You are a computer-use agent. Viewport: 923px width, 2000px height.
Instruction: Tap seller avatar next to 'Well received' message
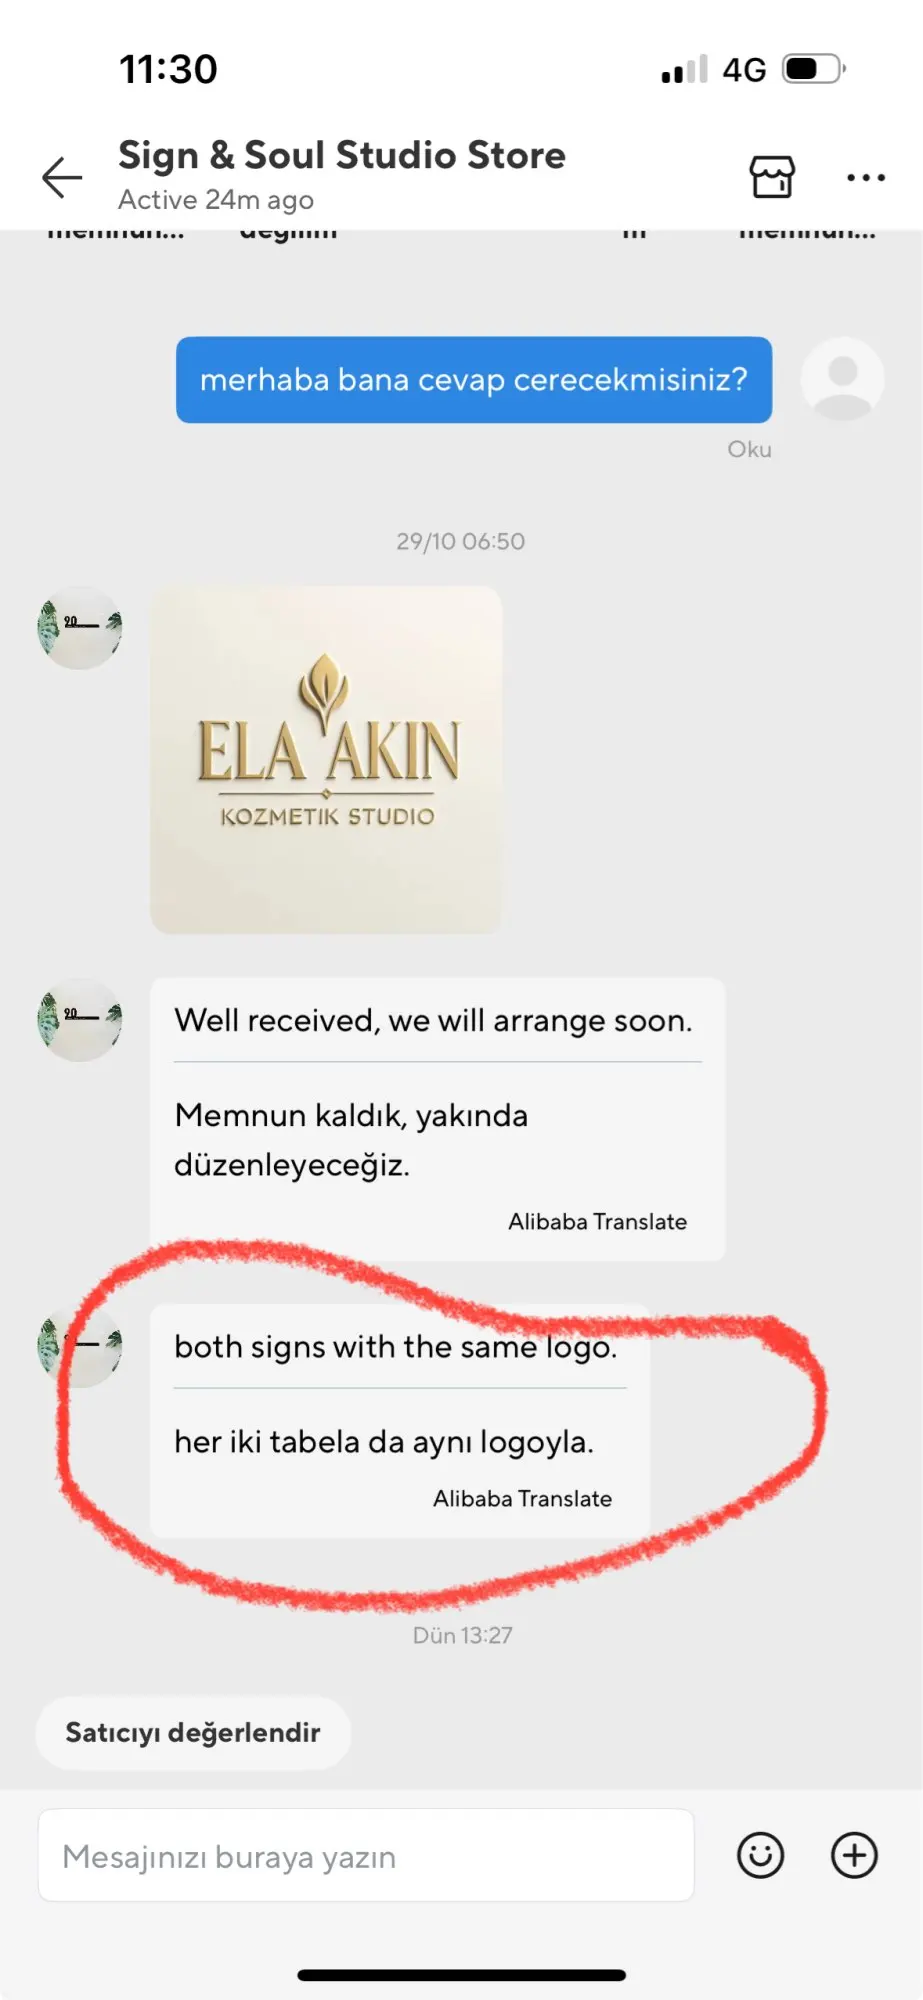(x=80, y=1020)
